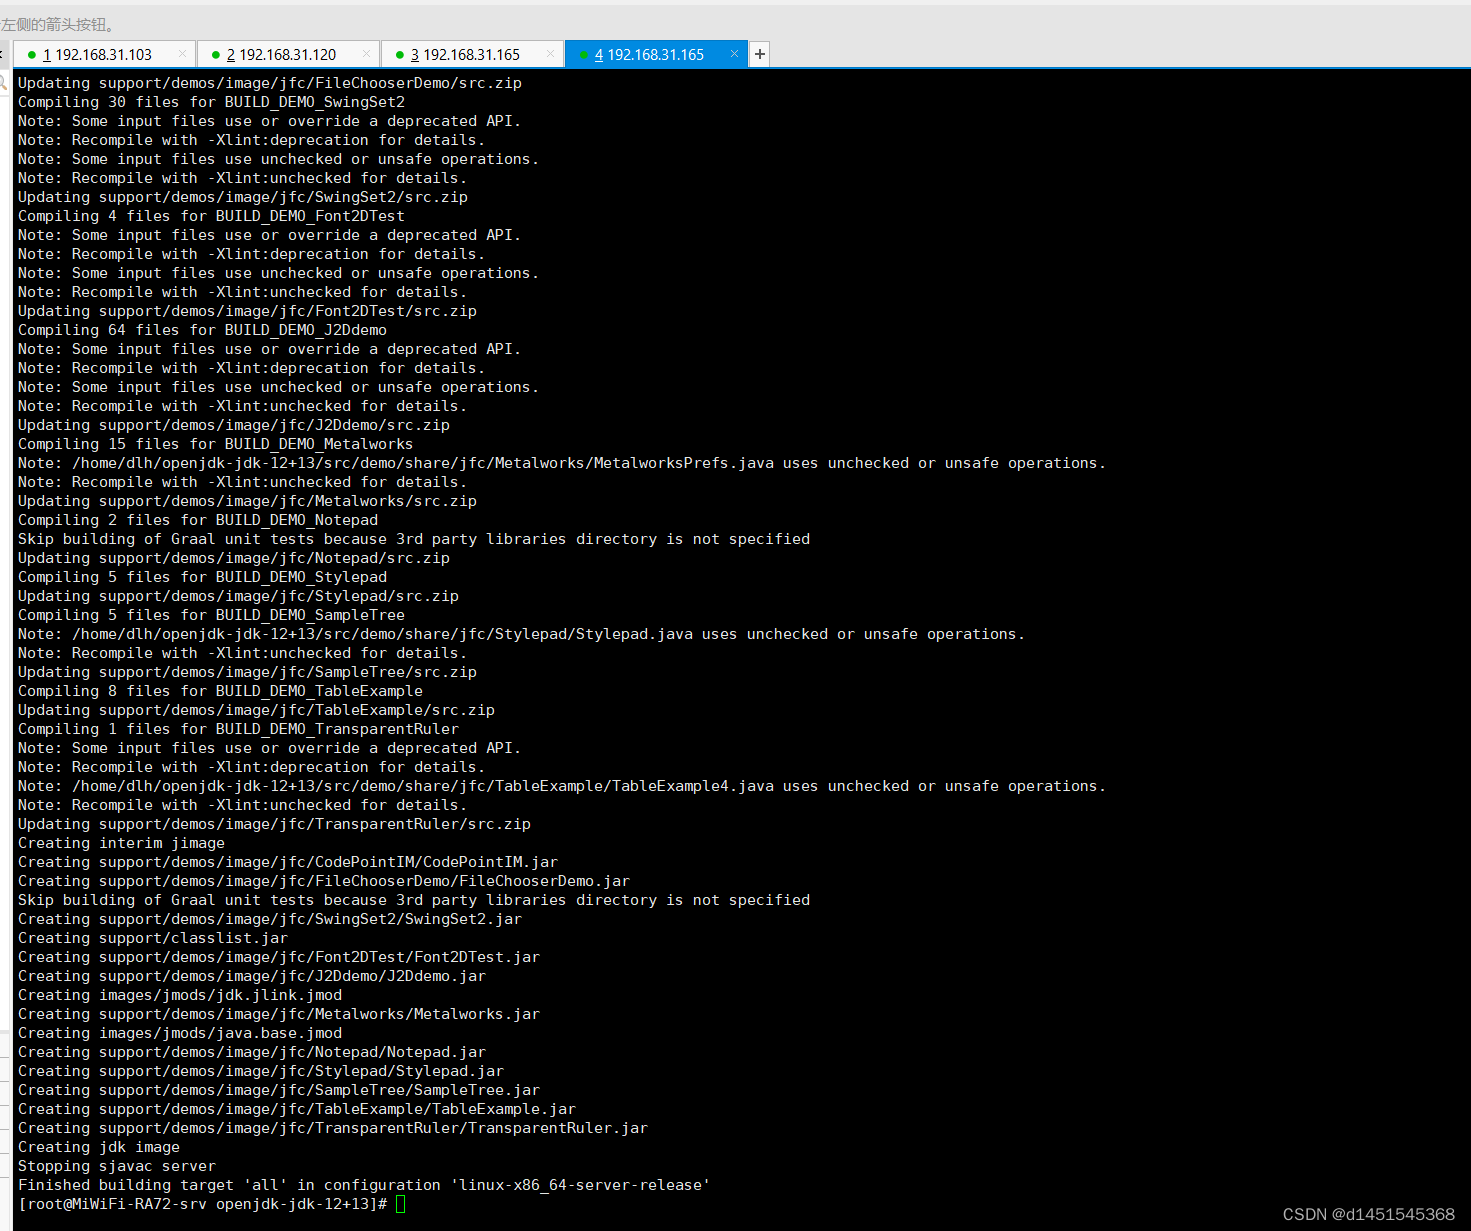
Task: Click the line creating CodePointIM.jar
Action: click(288, 862)
